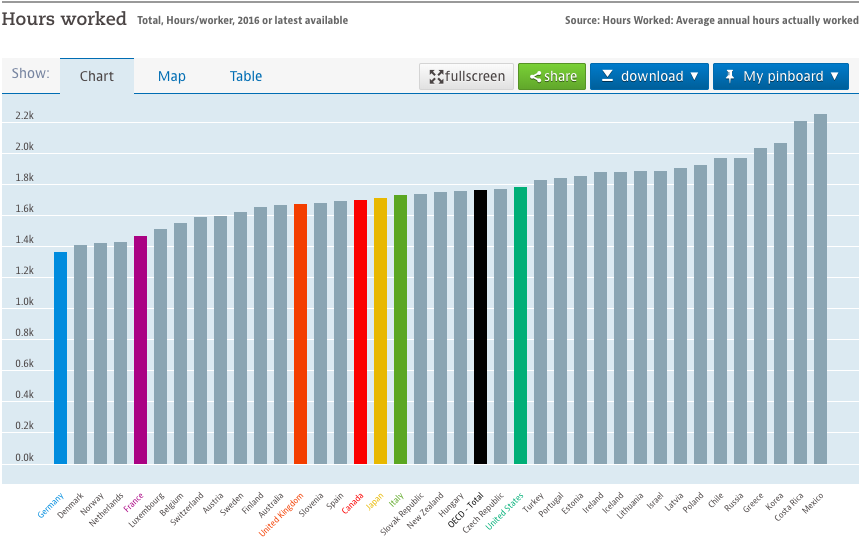Click the yellow Japan bar

[x=381, y=331]
